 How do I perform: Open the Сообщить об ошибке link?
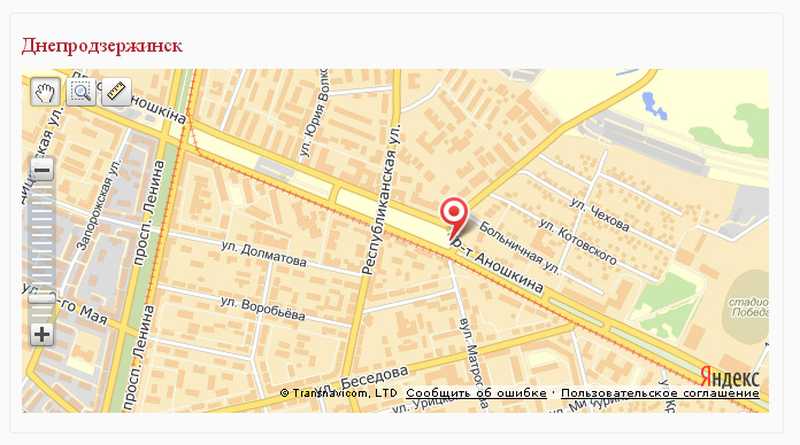476,393
